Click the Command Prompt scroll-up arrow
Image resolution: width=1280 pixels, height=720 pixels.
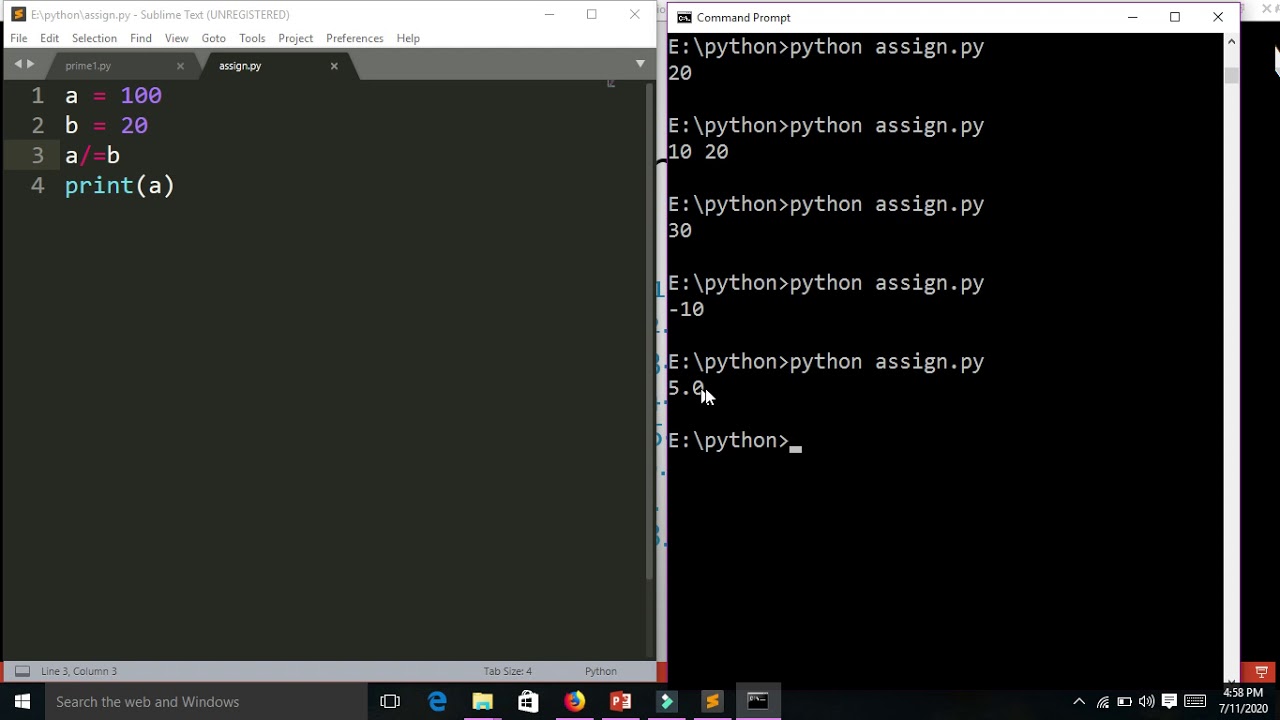coord(1231,42)
